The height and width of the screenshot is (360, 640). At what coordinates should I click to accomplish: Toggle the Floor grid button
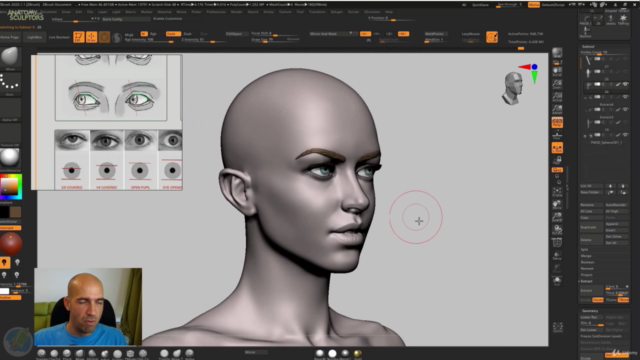(557, 135)
